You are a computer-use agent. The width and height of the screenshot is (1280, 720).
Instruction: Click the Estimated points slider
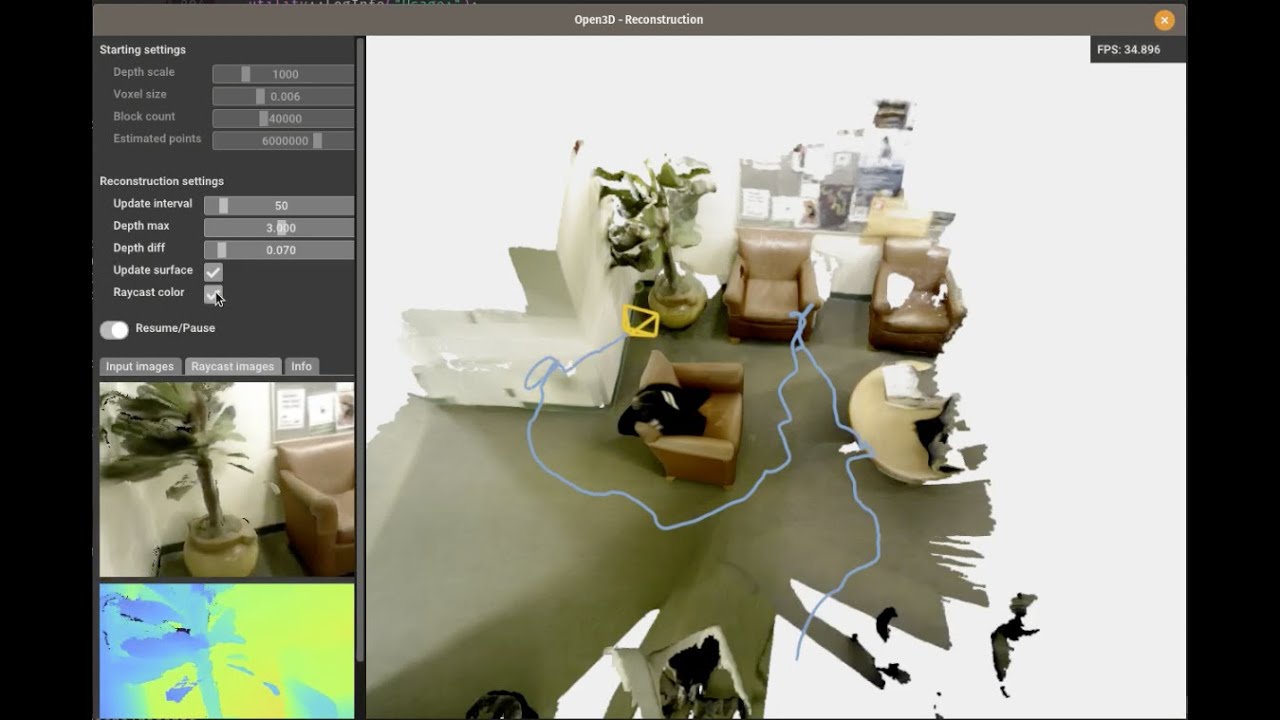tap(283, 141)
